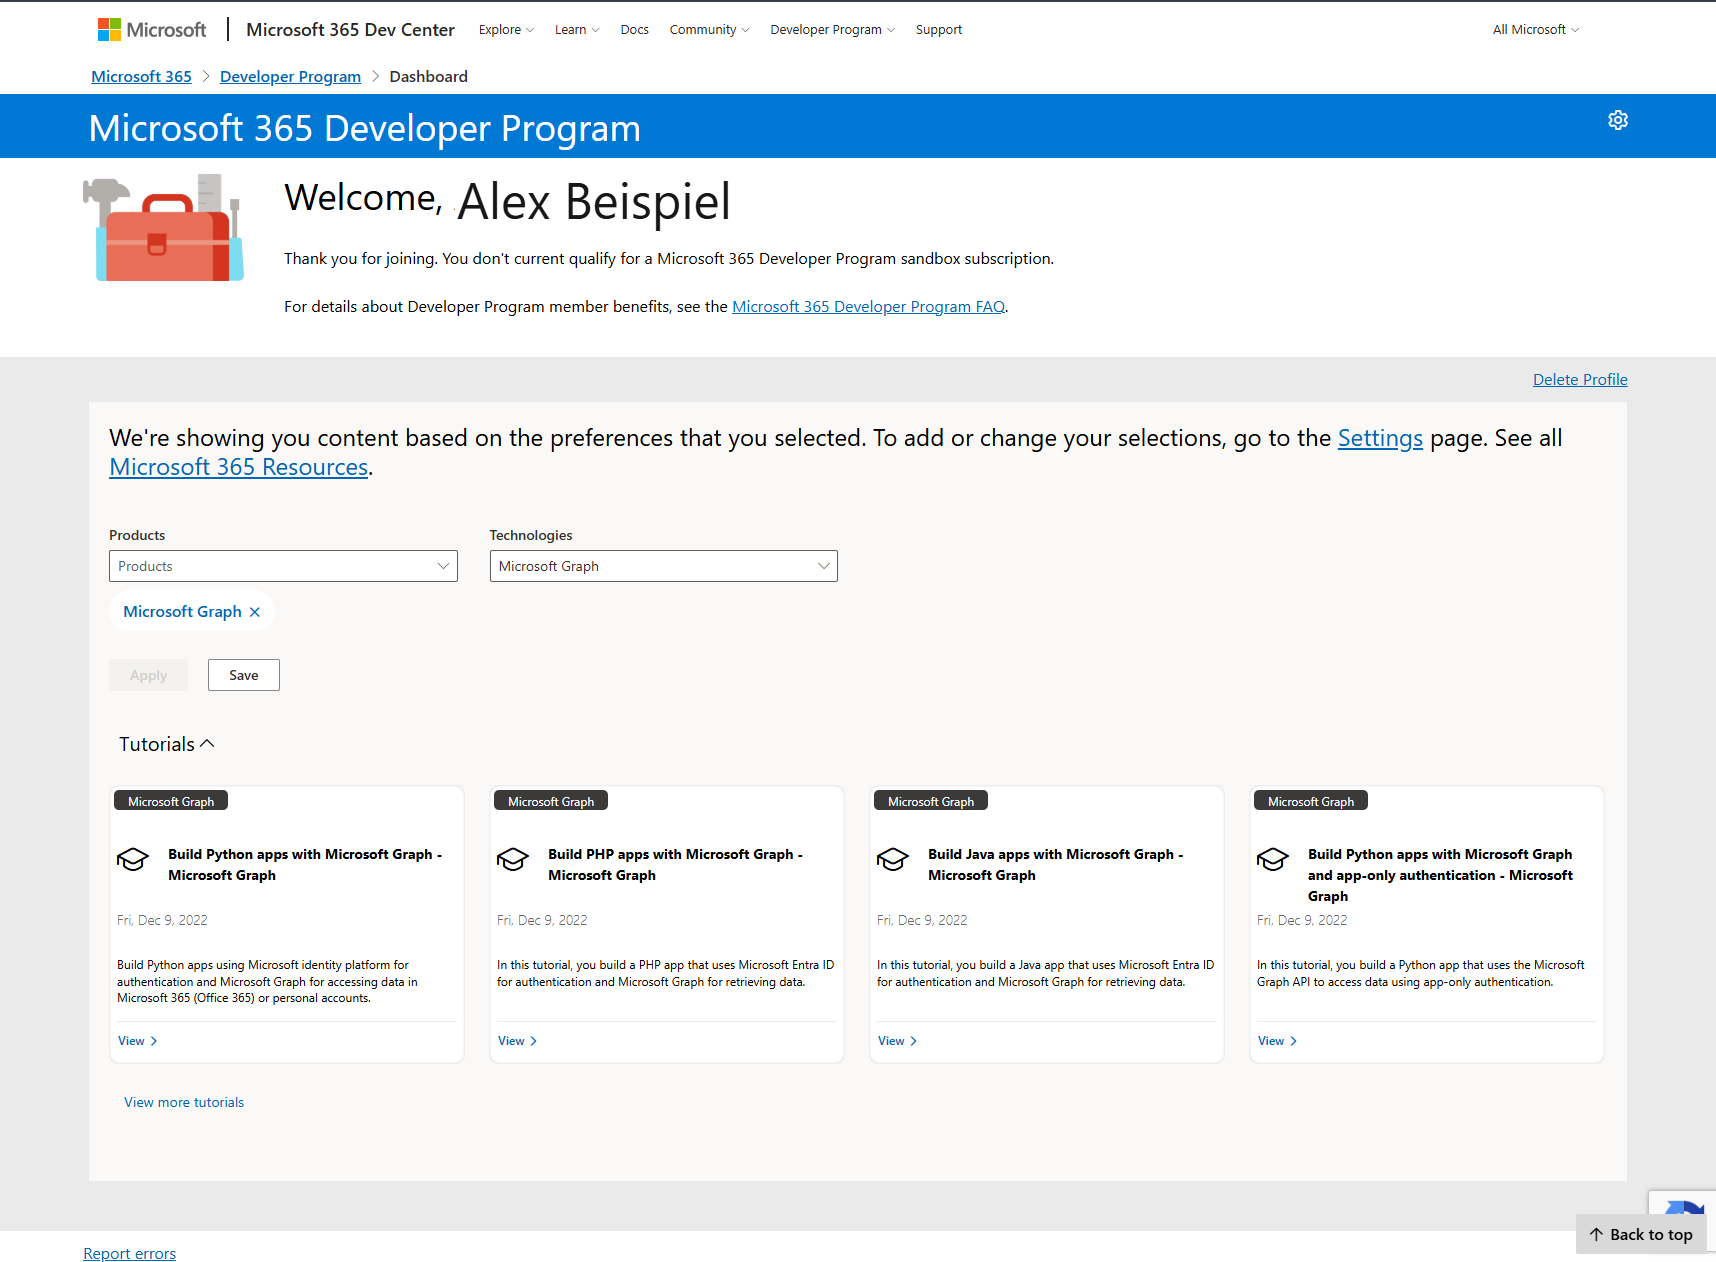This screenshot has height=1262, width=1716.
Task: Click Microsoft Graph tag on Java apps card
Action: [x=931, y=801]
